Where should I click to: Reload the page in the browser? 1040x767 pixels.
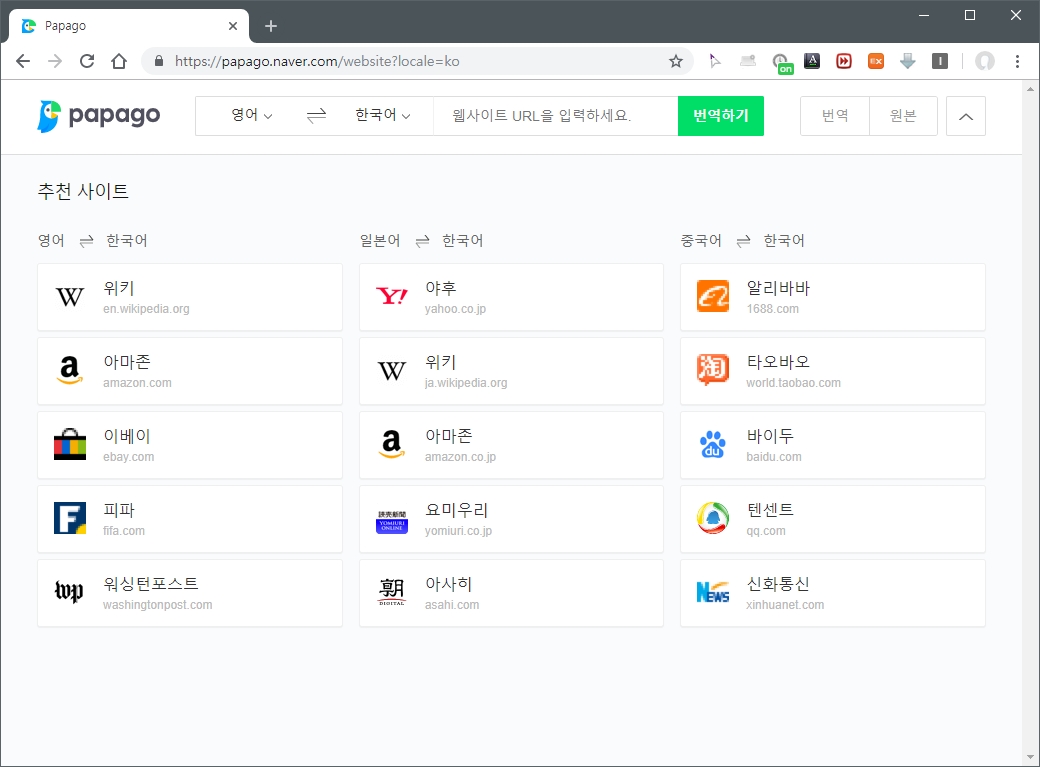87,62
